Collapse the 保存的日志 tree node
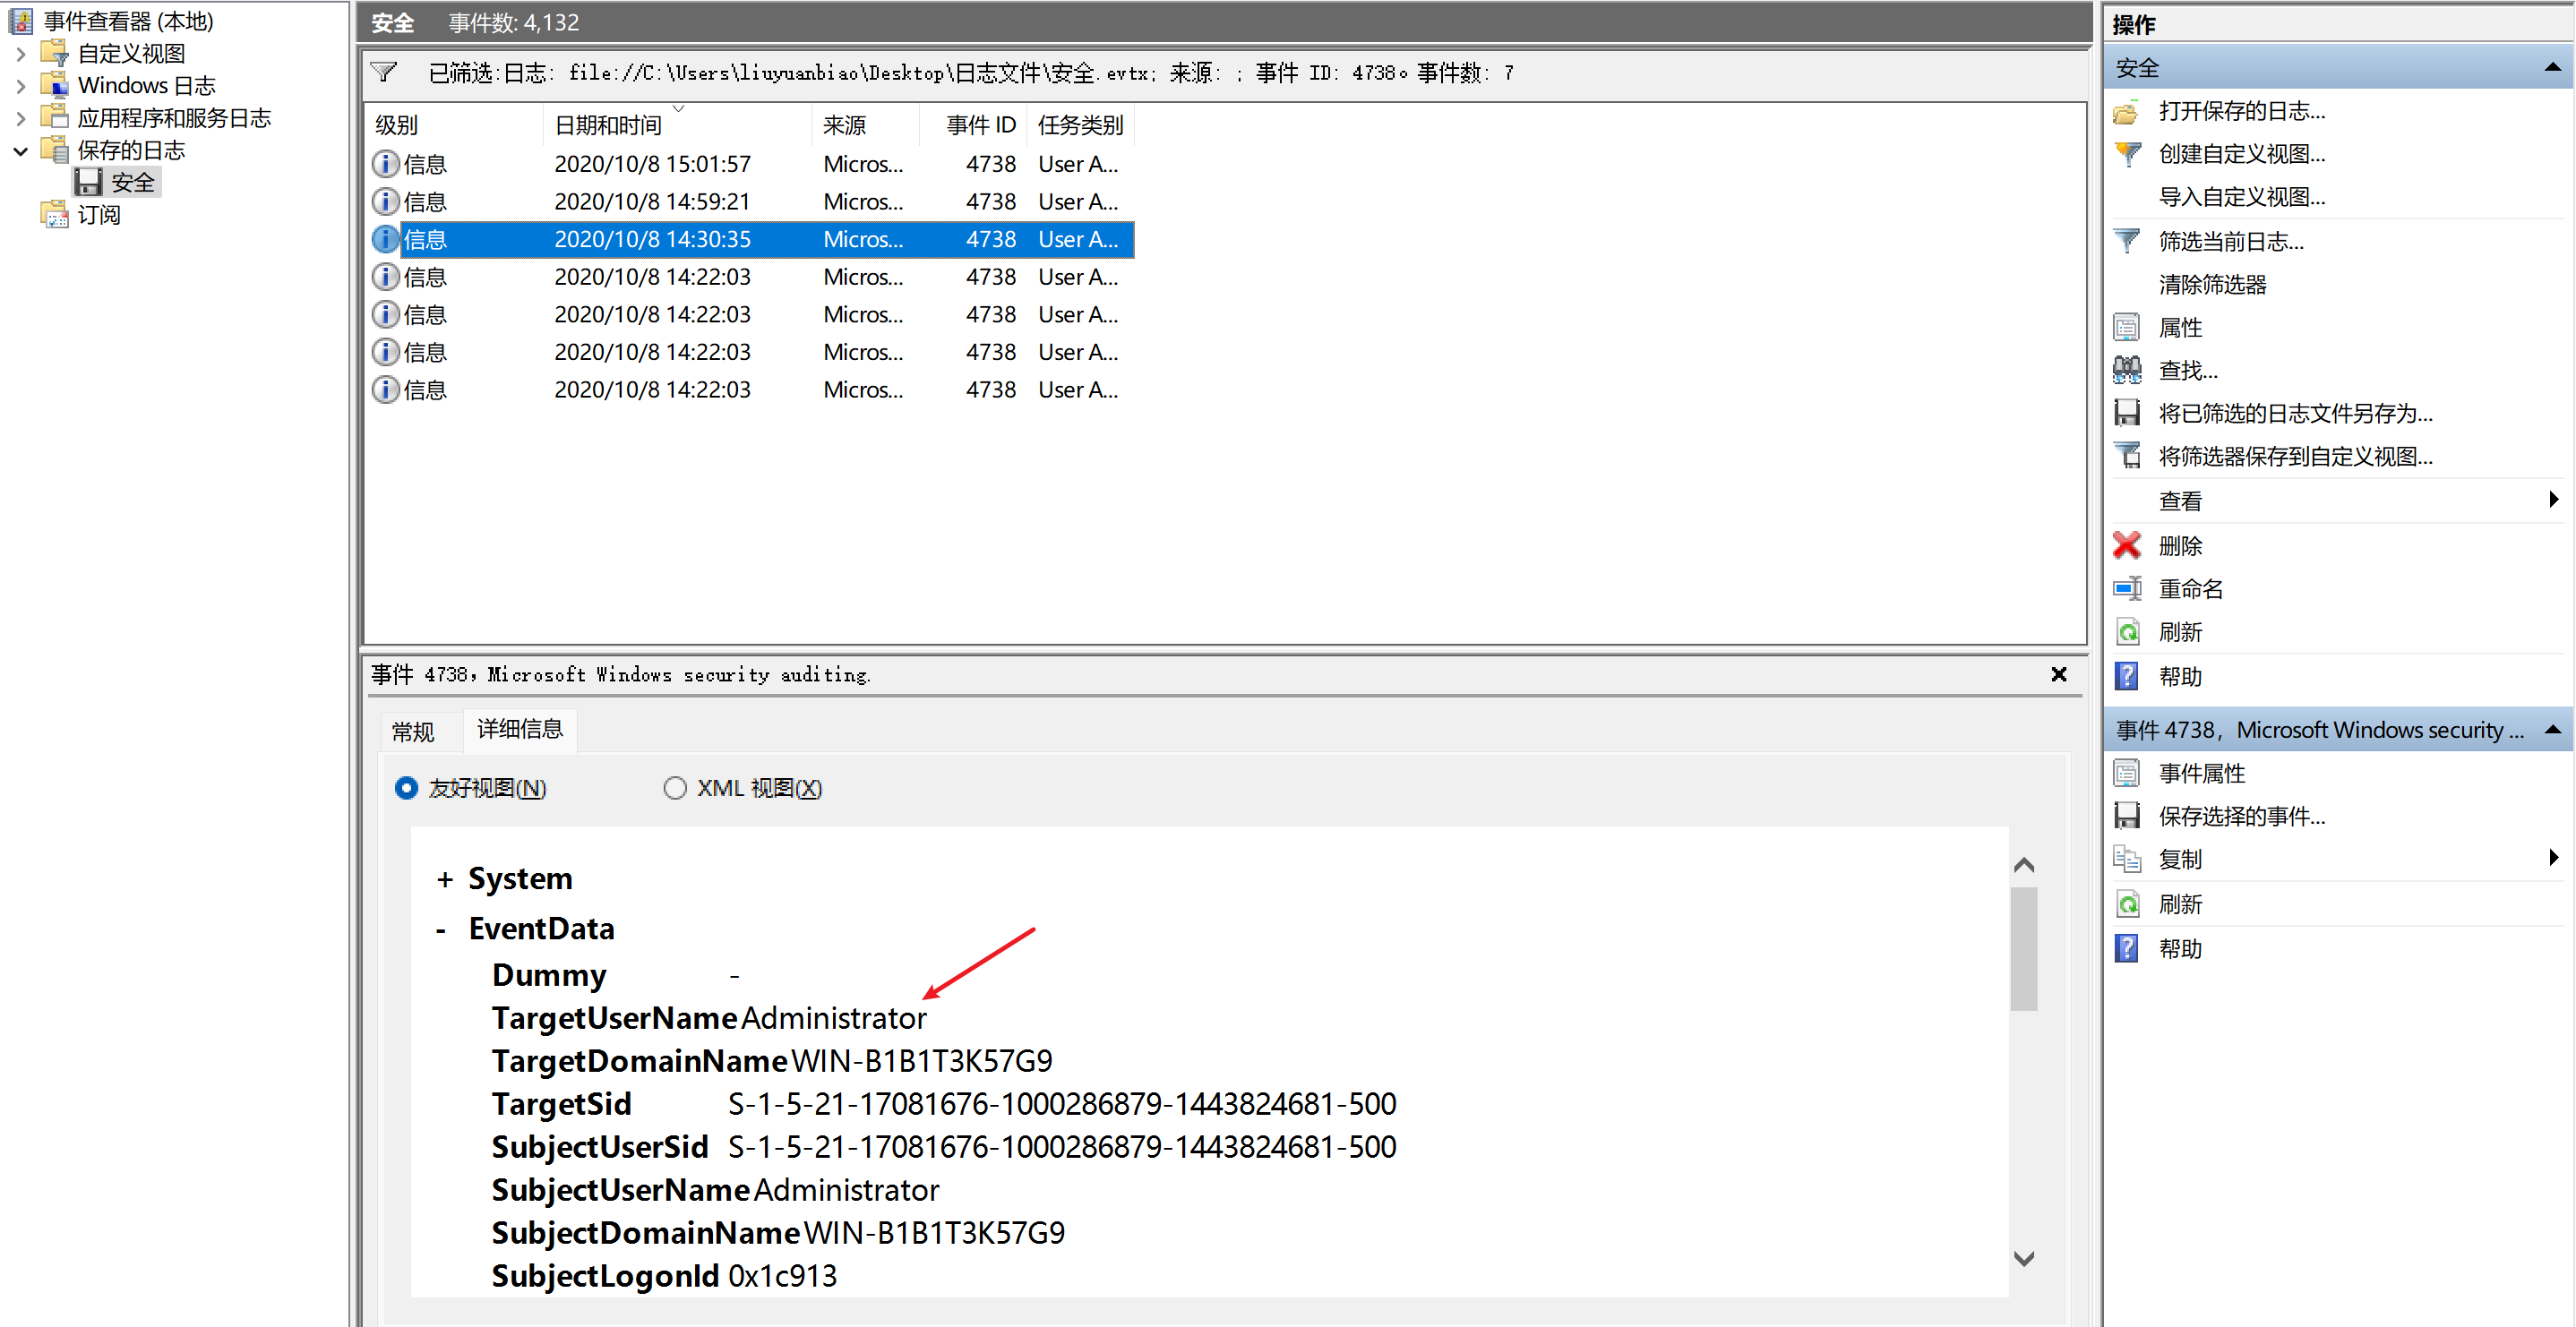The width and height of the screenshot is (2576, 1327). pos(21,151)
